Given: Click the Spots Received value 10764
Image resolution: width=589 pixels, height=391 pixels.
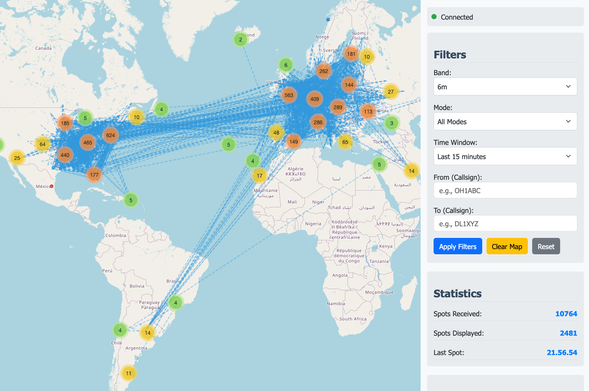Looking at the screenshot, I should click(566, 314).
